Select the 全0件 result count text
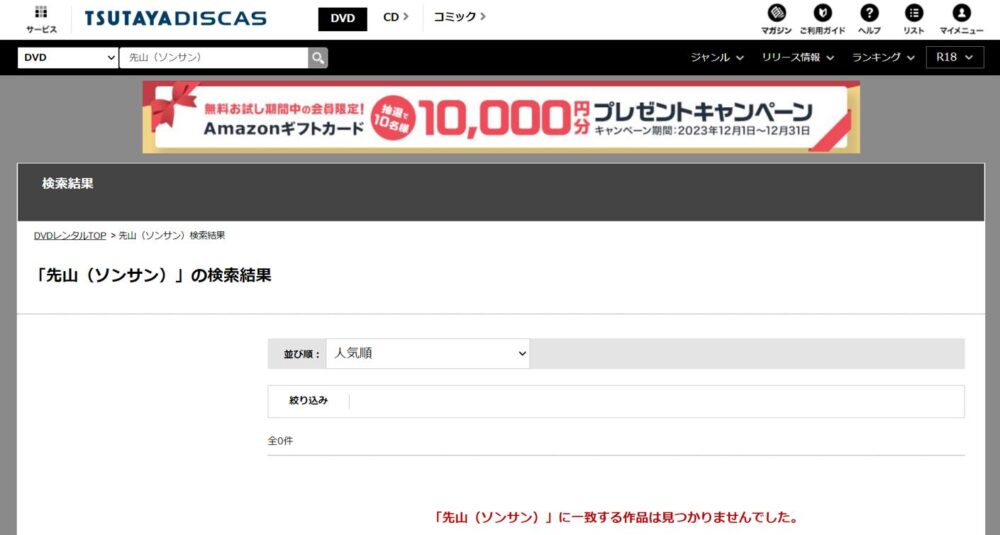The image size is (1000, 535). click(280, 441)
